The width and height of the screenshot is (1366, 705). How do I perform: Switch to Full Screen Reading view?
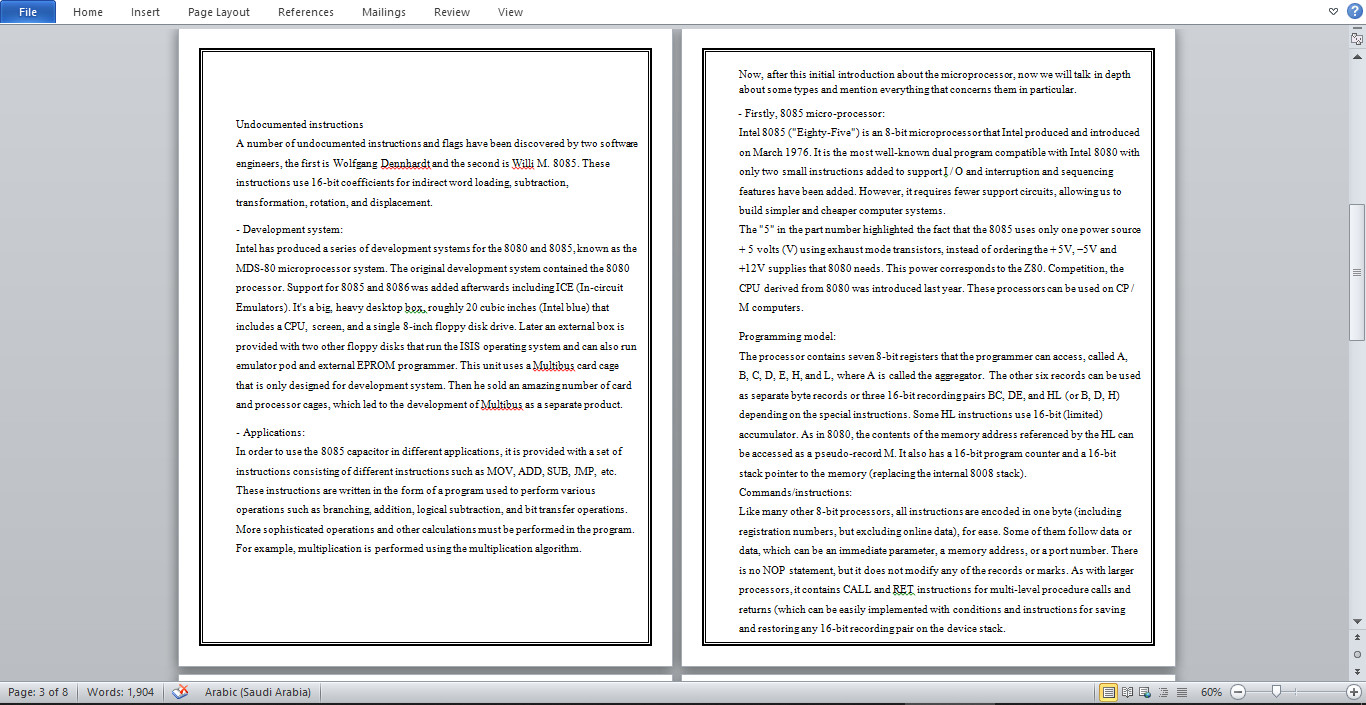pyautogui.click(x=1127, y=692)
